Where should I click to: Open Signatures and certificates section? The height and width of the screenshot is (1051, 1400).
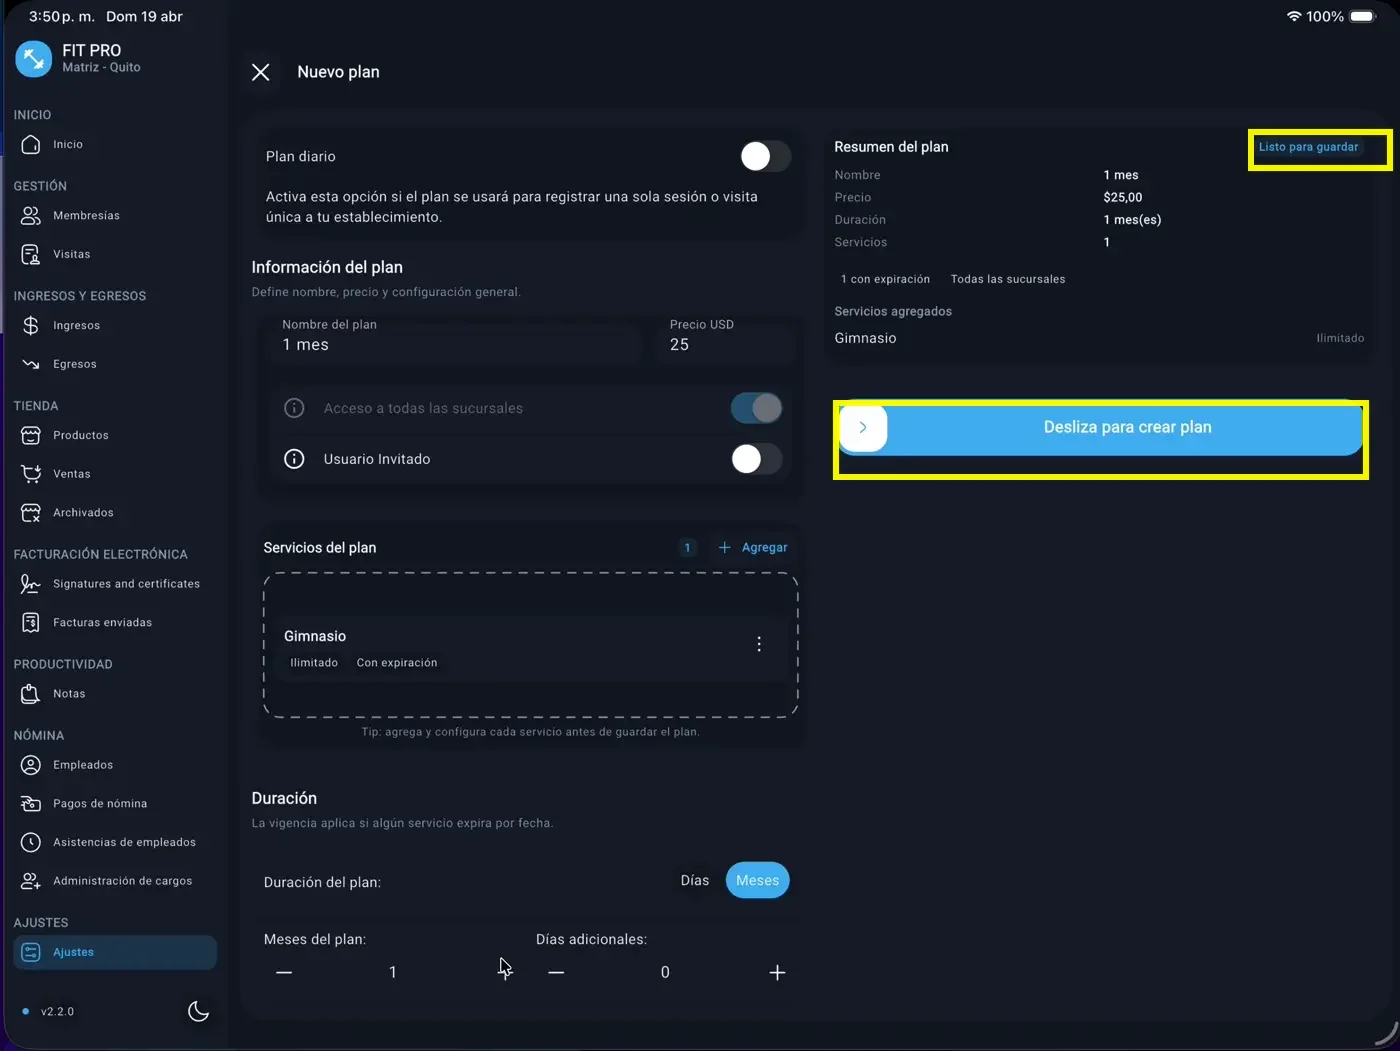tap(126, 584)
